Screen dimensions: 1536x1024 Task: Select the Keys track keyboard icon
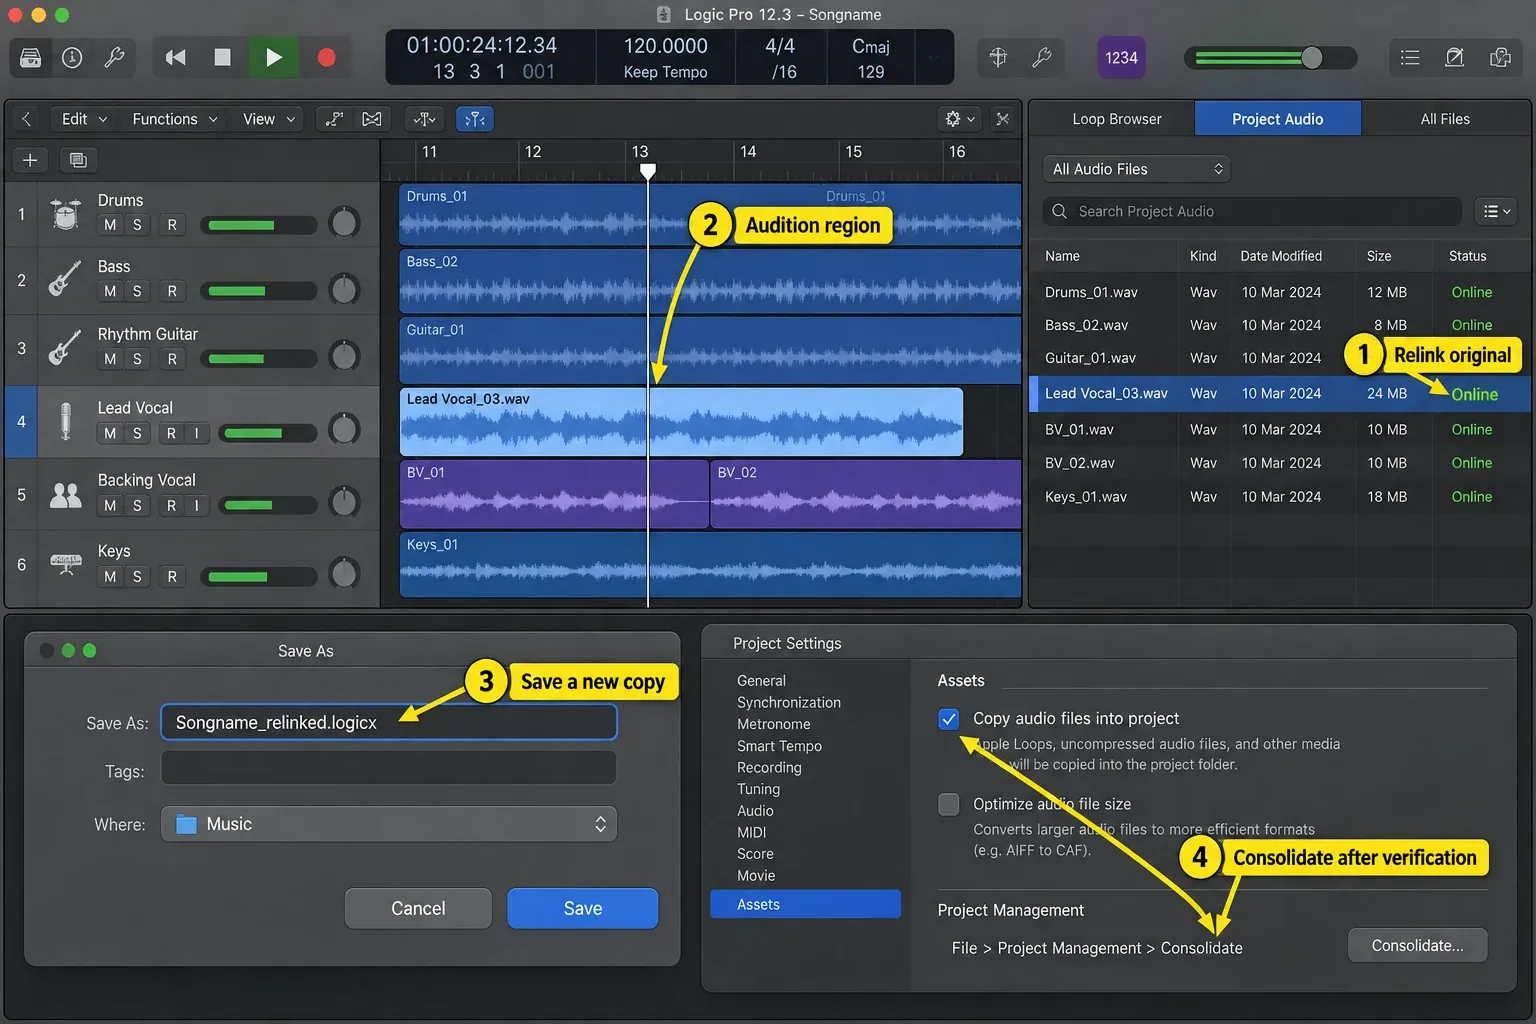point(66,564)
